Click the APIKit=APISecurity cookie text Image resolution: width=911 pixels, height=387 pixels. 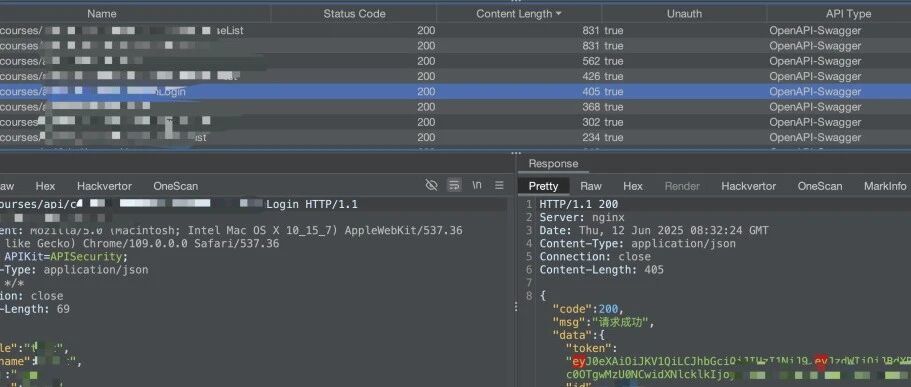[66, 257]
